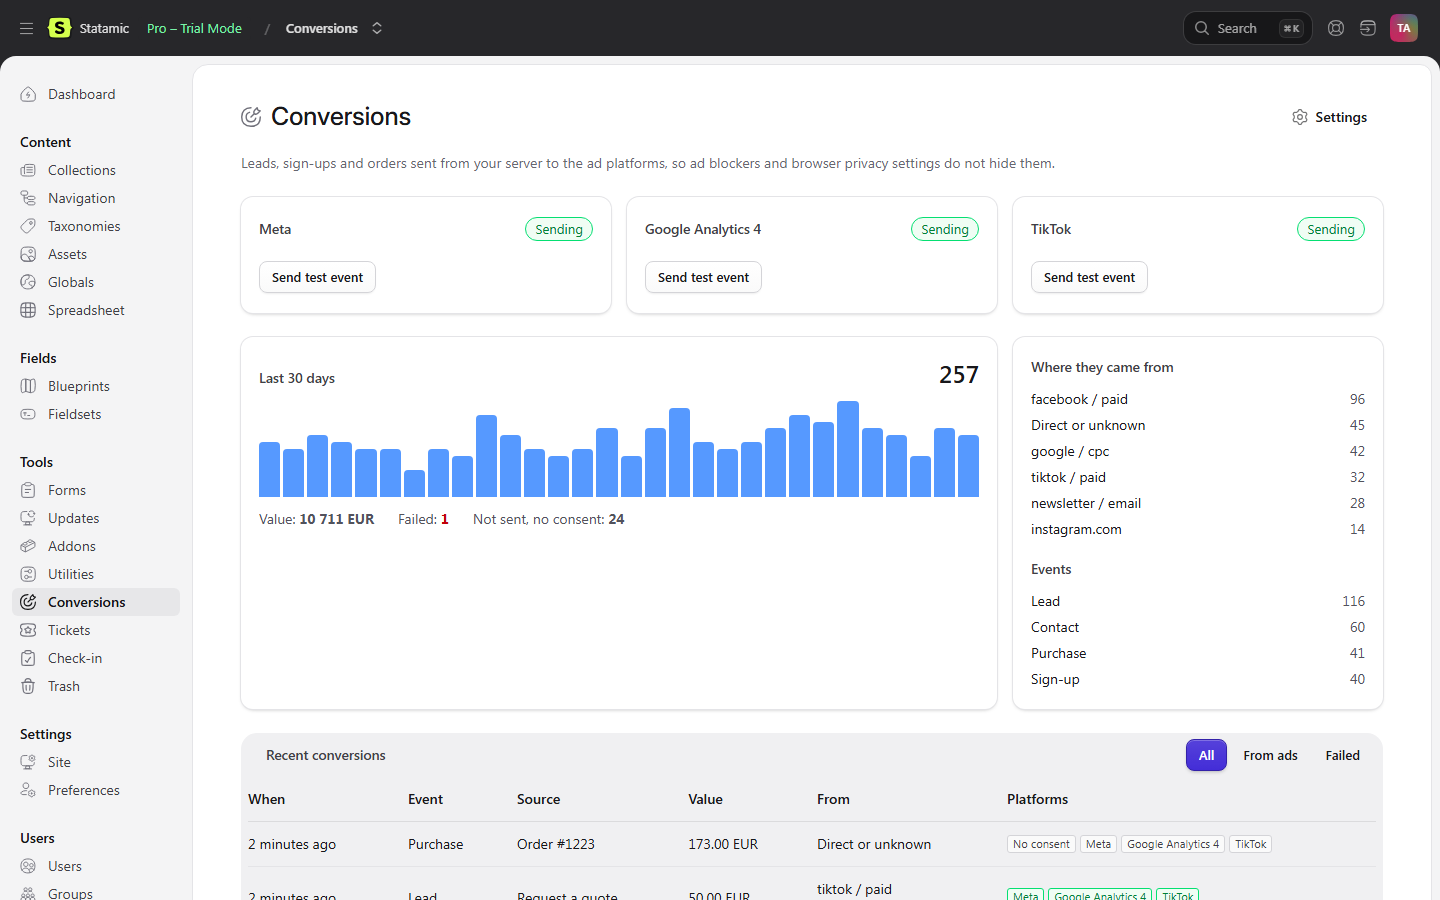Open the Tickets menu item label
The width and height of the screenshot is (1440, 900).
(x=69, y=630)
